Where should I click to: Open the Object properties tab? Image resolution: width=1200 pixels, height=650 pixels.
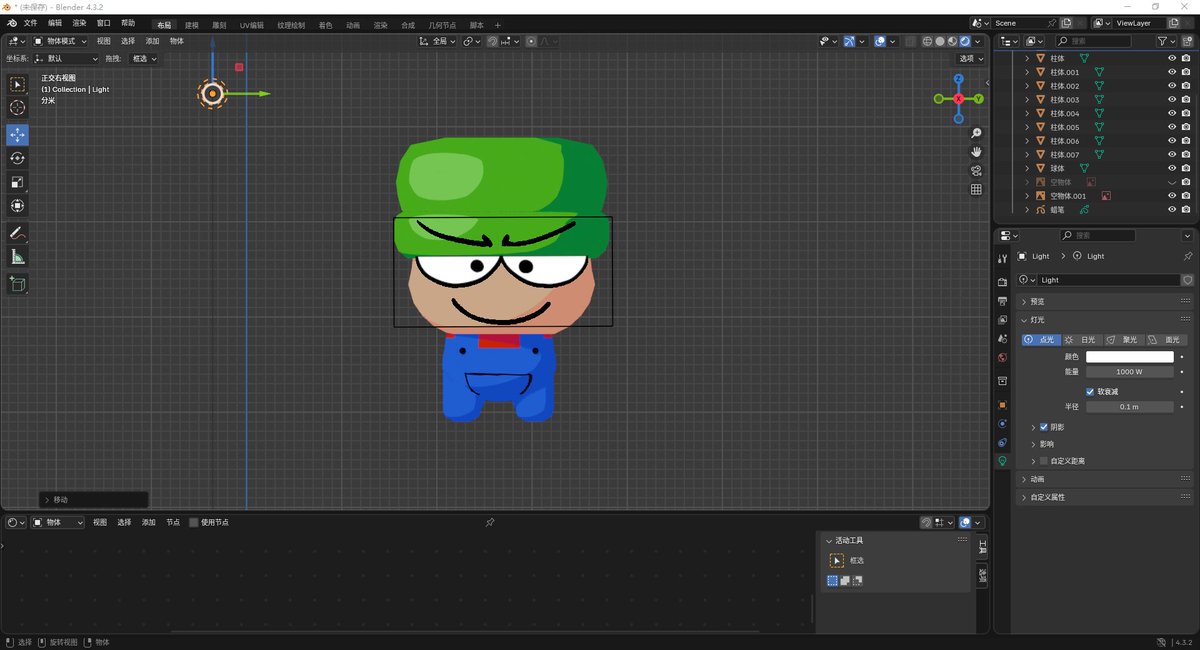(1002, 405)
